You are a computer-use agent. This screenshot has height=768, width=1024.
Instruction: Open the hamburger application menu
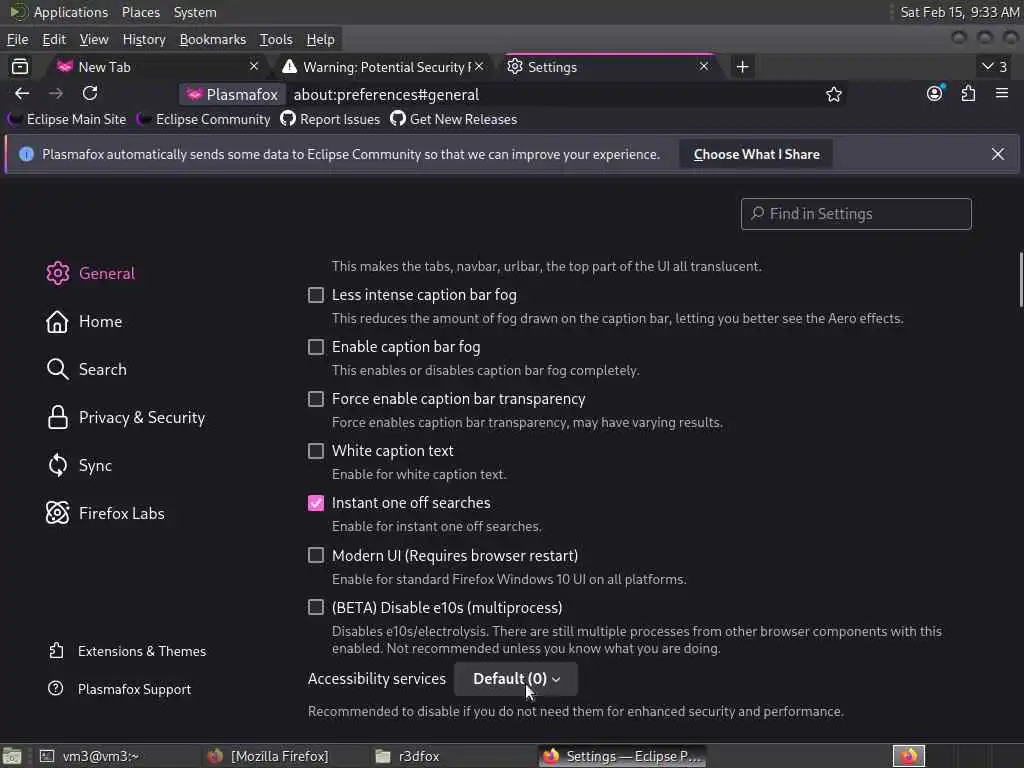(x=1002, y=94)
